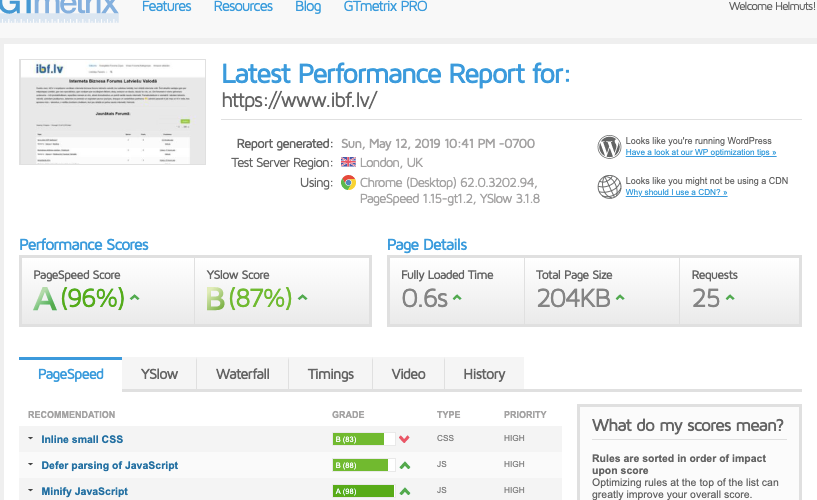Click the Chrome browser icon
Viewport: 817px width, 500px height.
(x=348, y=183)
